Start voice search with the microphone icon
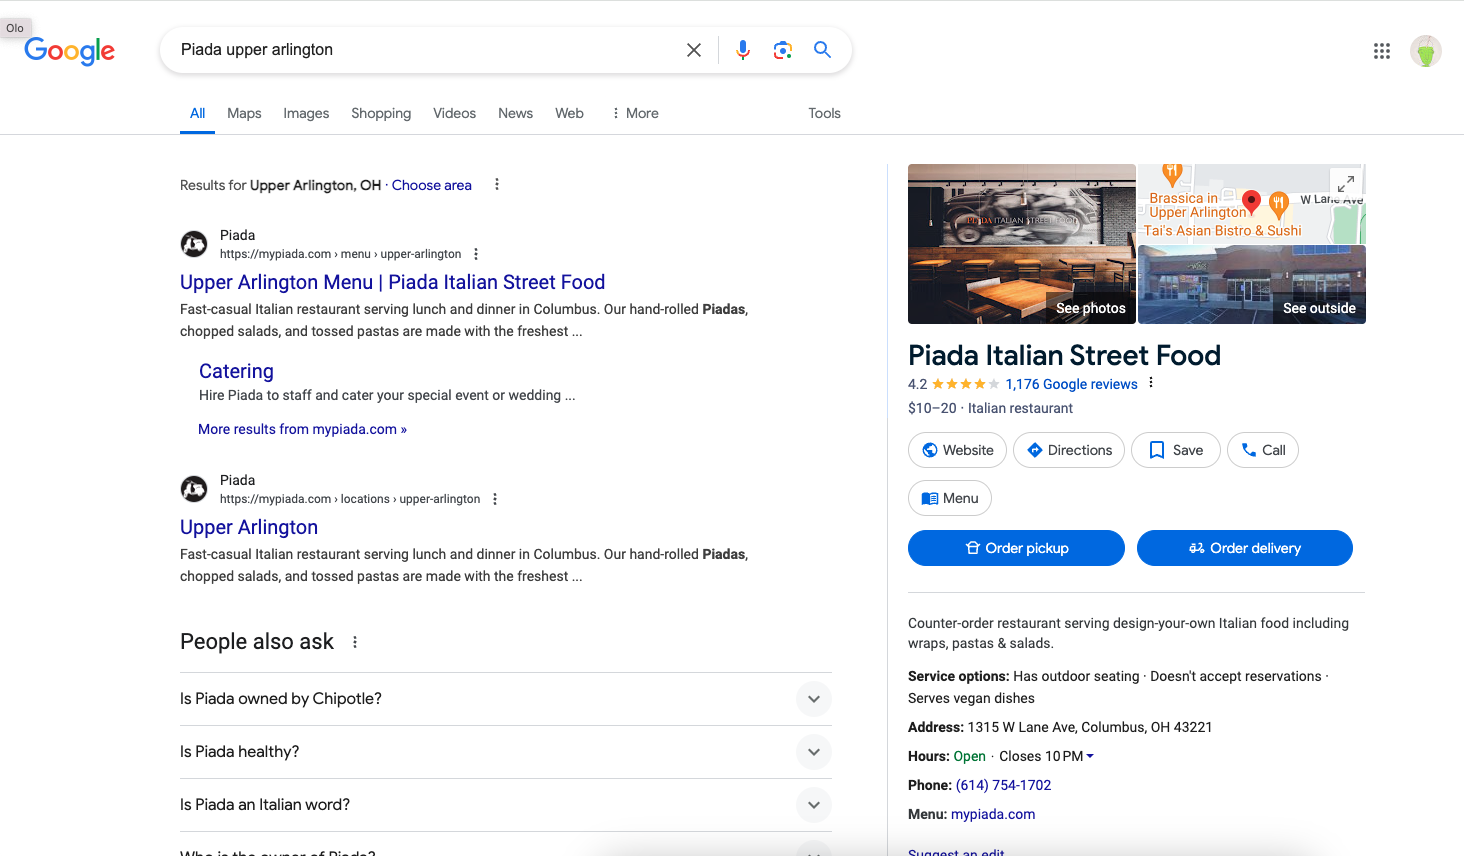Image resolution: width=1464 pixels, height=856 pixels. (743, 50)
